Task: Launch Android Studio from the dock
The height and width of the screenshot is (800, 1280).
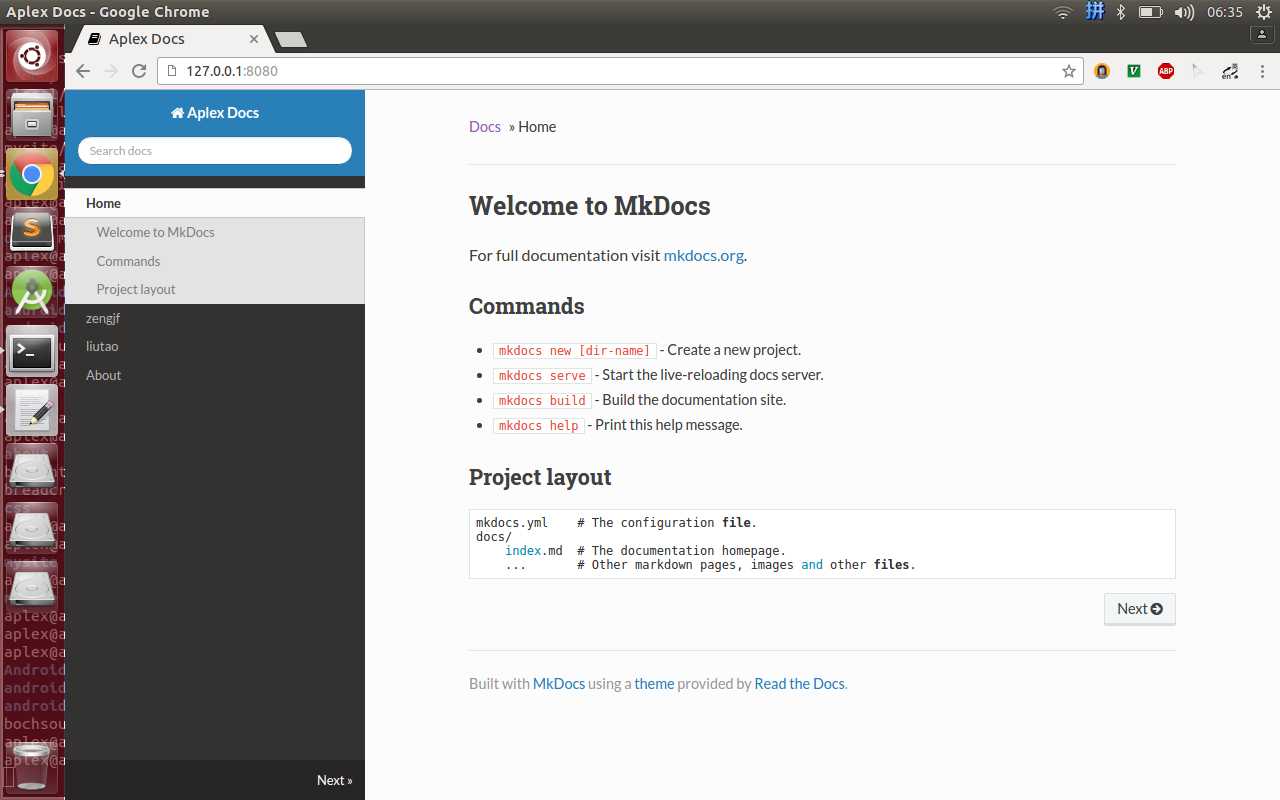Action: pyautogui.click(x=32, y=292)
